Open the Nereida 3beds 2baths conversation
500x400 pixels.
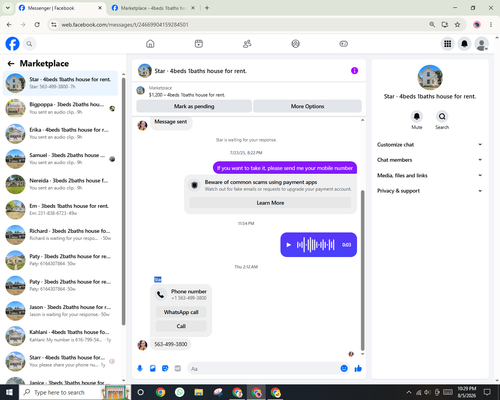tap(60, 184)
